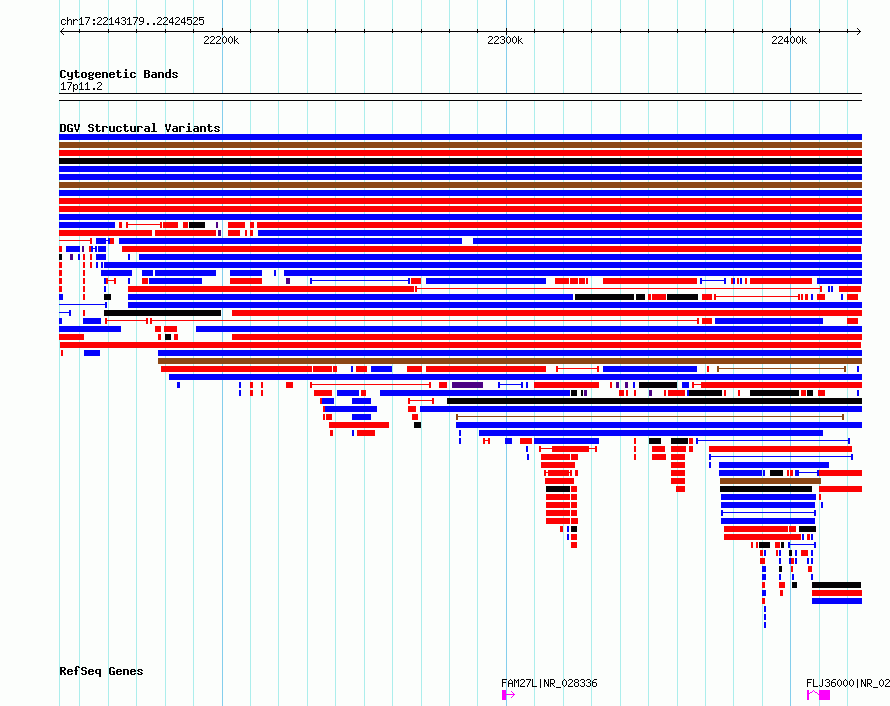The height and width of the screenshot is (706, 890).
Task: Click the 22200k scale label
Action: [221, 40]
